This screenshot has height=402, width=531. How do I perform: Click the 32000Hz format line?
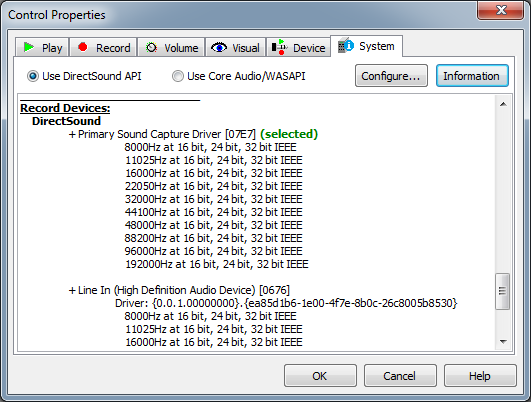coord(213,199)
